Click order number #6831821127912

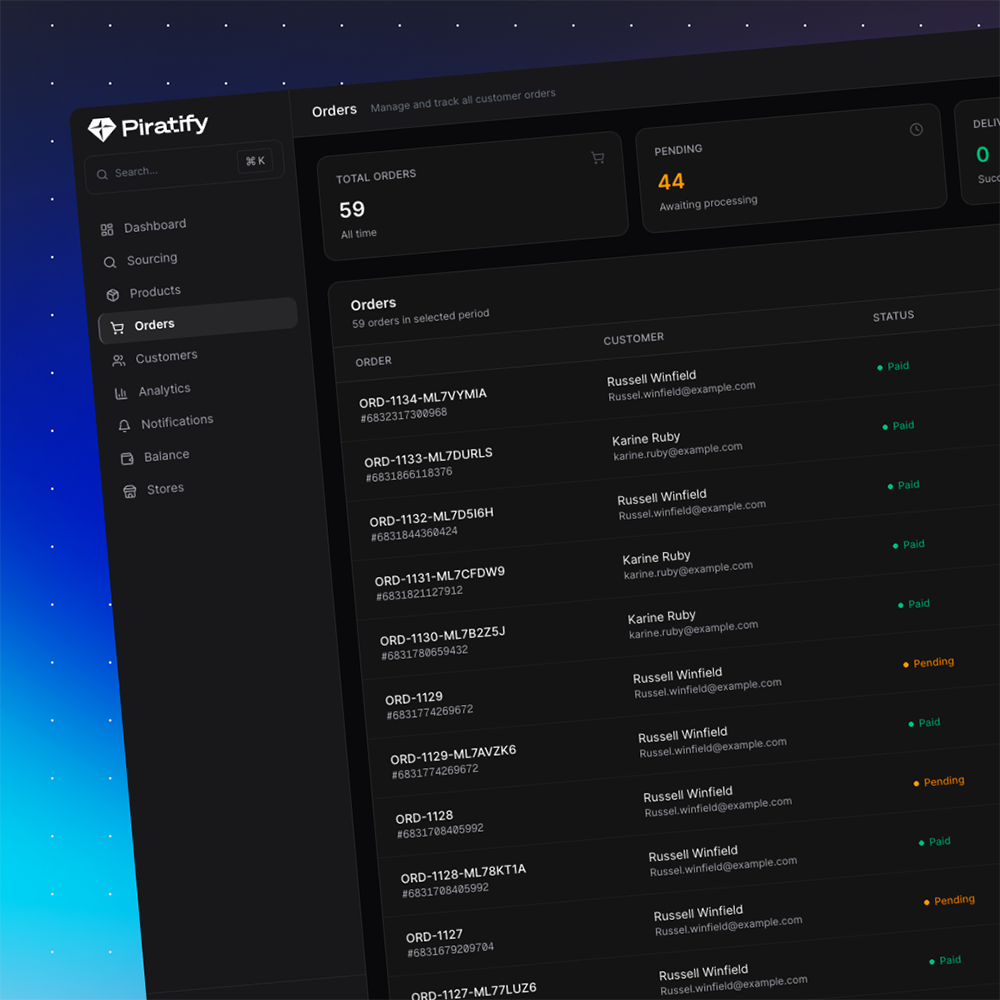point(420,593)
